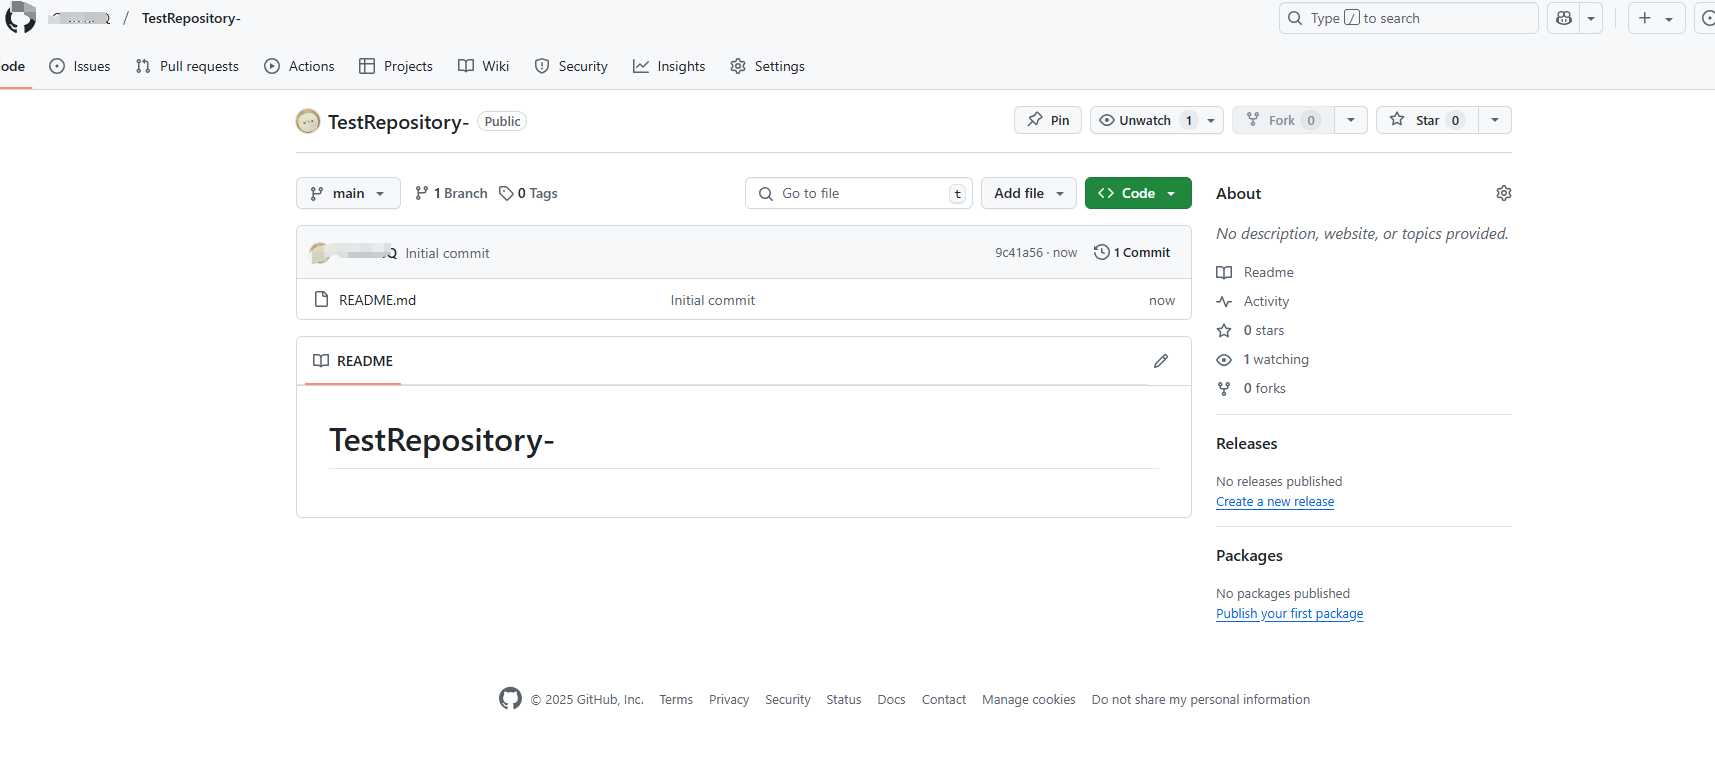
Task: Open the footer Privacy link
Action: click(729, 700)
